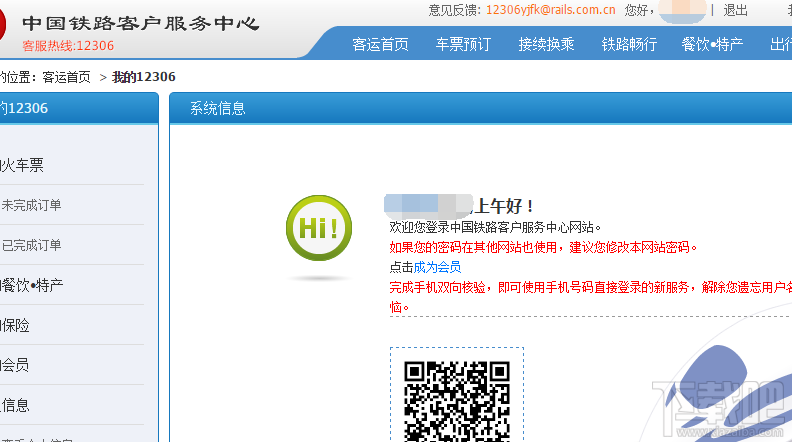
Task: Click the 成为会员 link
Action: tap(437, 267)
